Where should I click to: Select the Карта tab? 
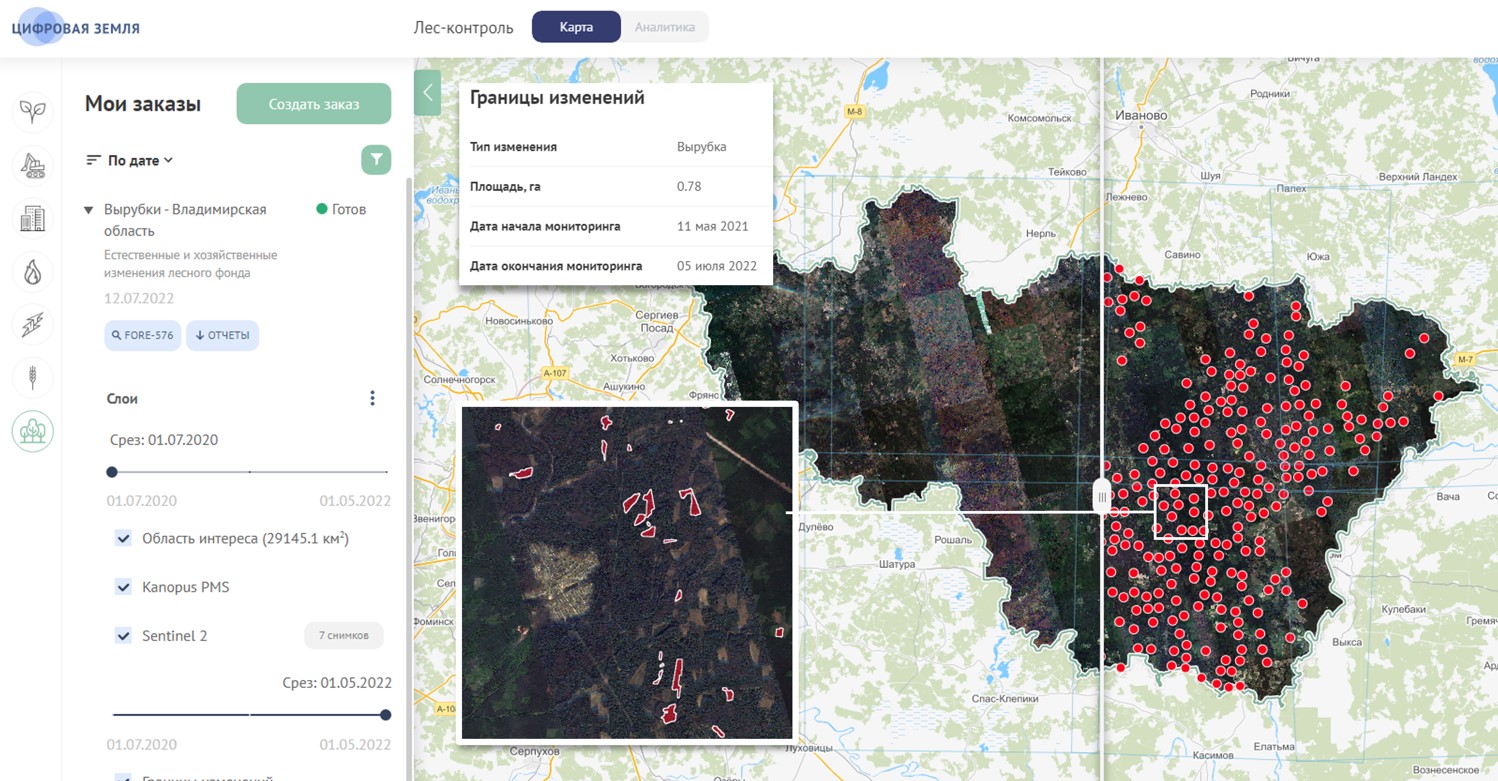point(576,27)
